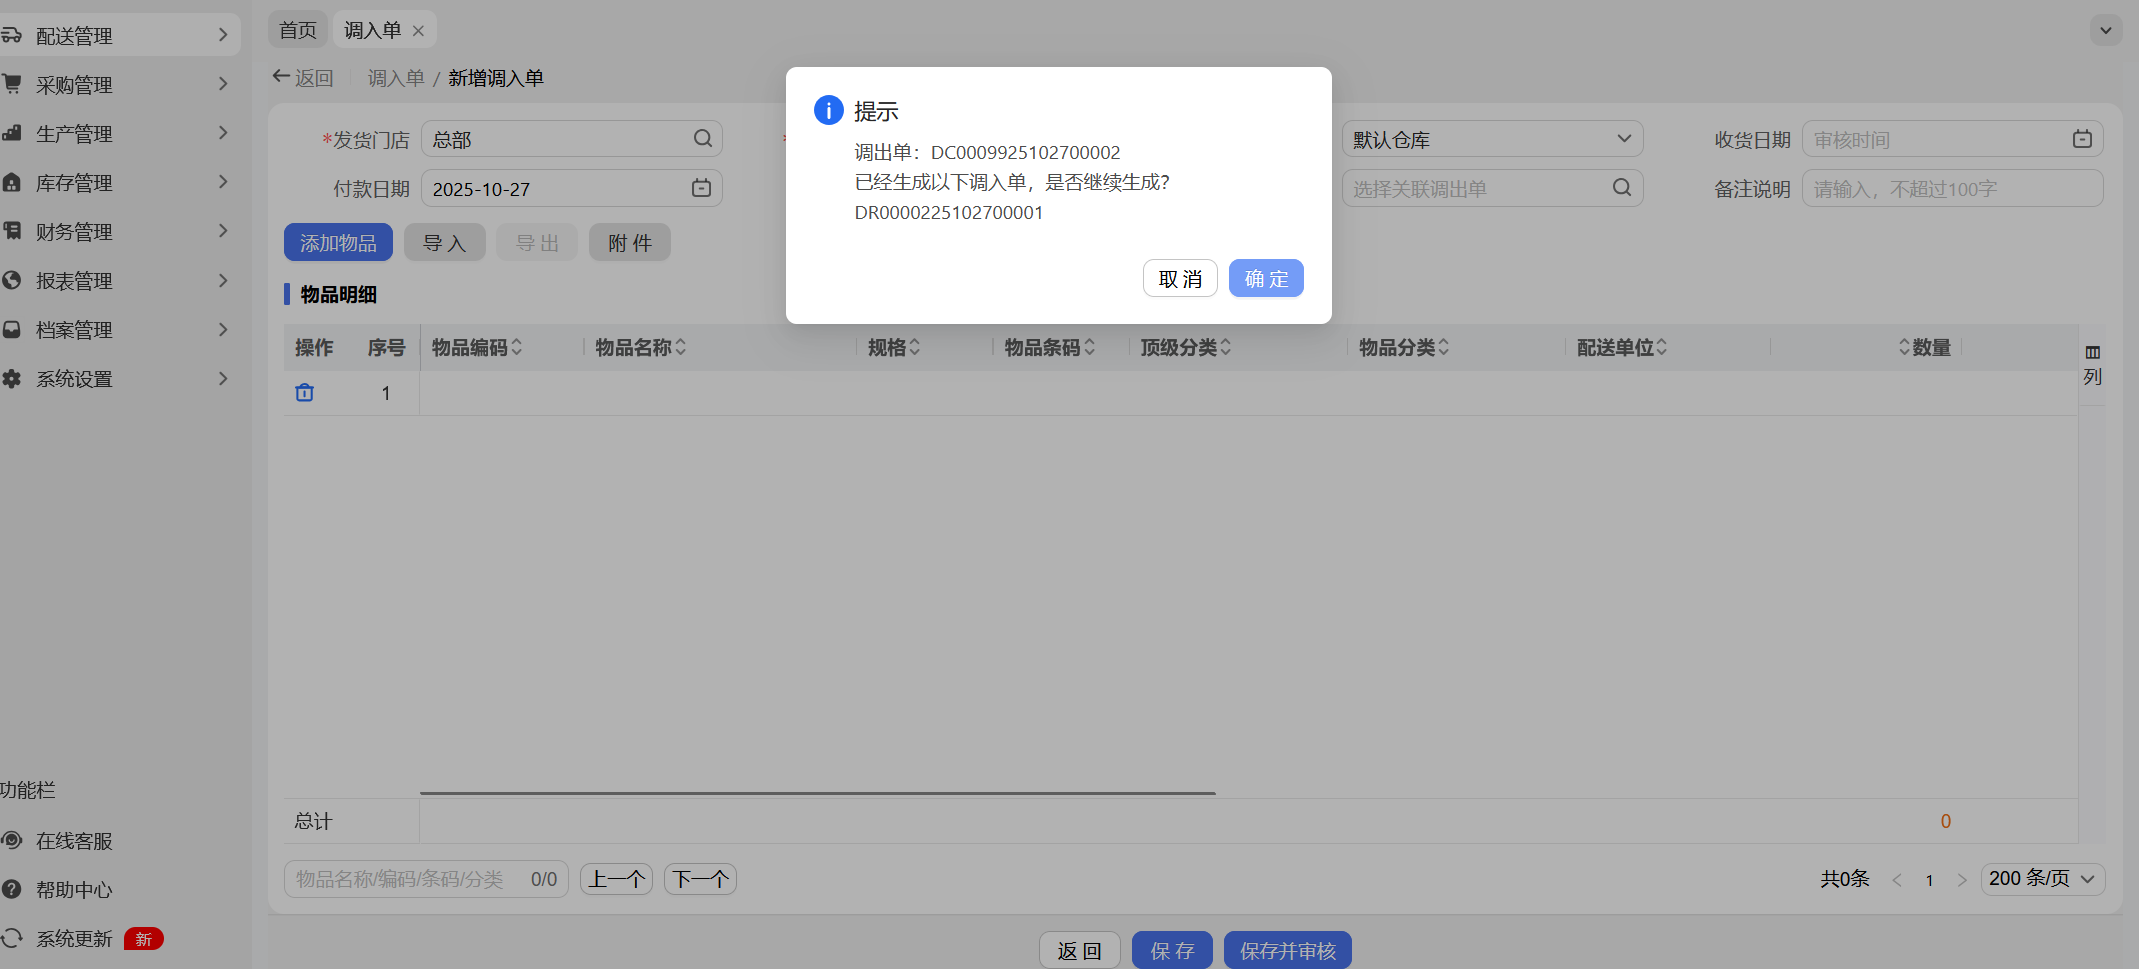The width and height of the screenshot is (2139, 969).
Task: Open 在线客服 from the sidebar
Action: coord(74,841)
